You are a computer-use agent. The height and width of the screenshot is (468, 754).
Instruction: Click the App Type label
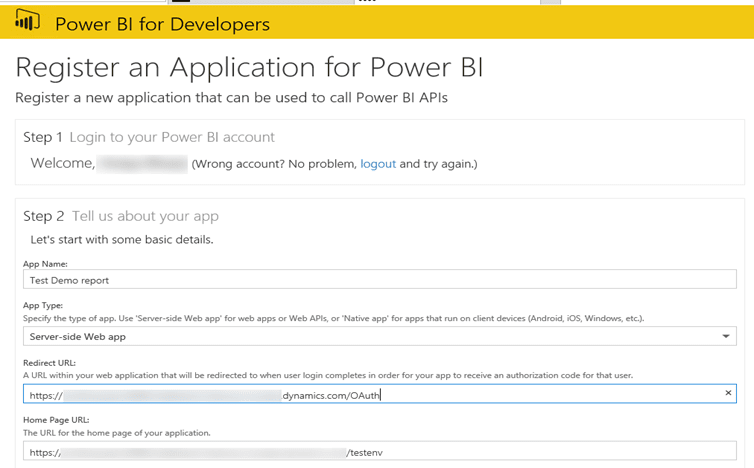(x=43, y=305)
